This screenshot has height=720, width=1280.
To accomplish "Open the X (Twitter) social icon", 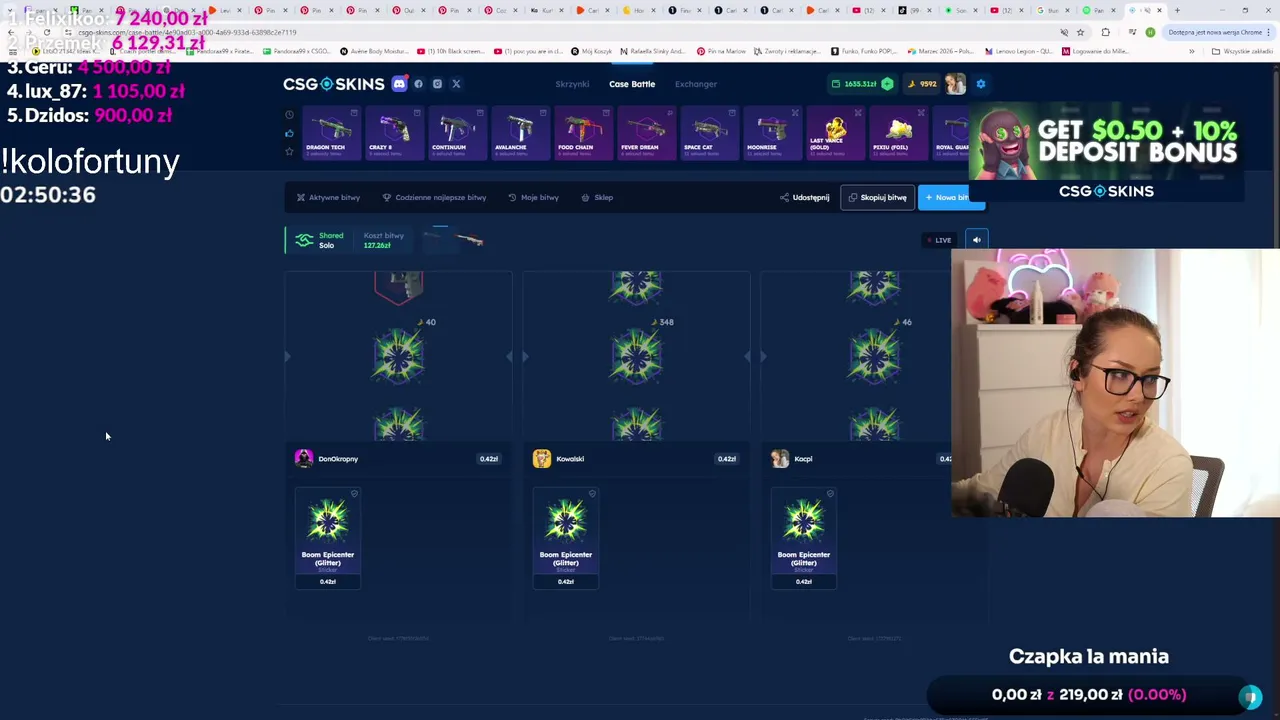I will coord(456,84).
